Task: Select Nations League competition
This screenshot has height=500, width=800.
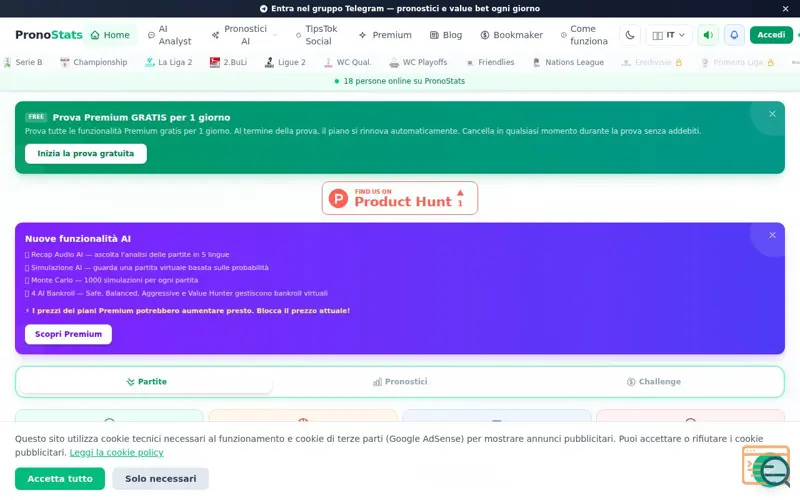Action: (568, 62)
